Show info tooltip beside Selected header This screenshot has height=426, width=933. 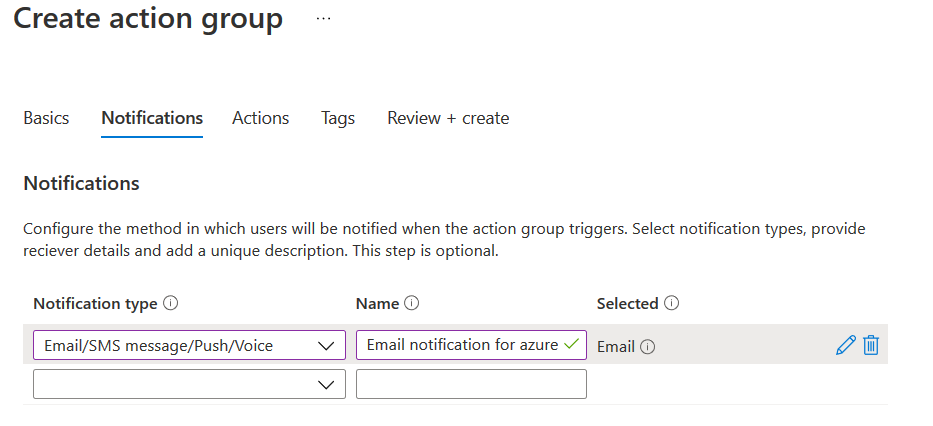pos(672,304)
